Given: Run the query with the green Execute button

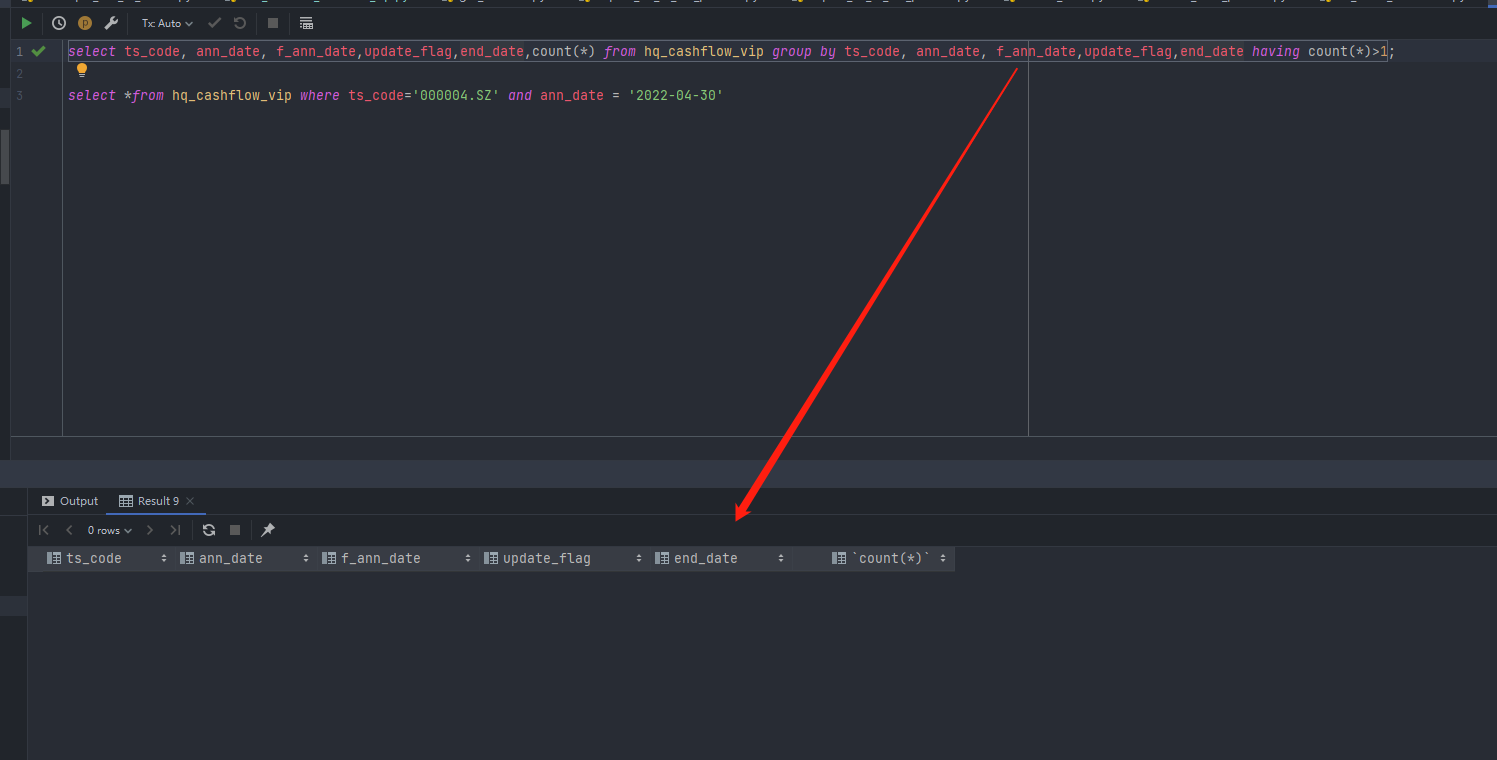Looking at the screenshot, I should point(26,23).
